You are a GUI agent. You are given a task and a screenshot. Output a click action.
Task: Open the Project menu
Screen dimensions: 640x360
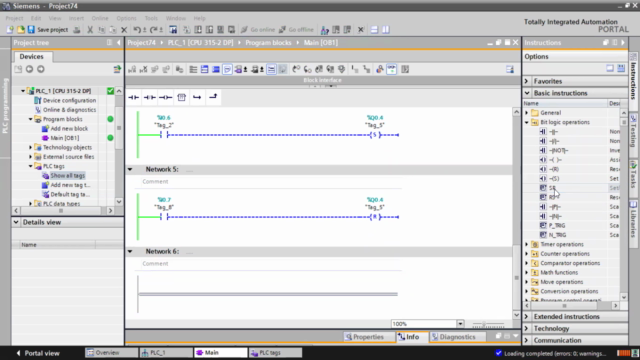click(14, 18)
